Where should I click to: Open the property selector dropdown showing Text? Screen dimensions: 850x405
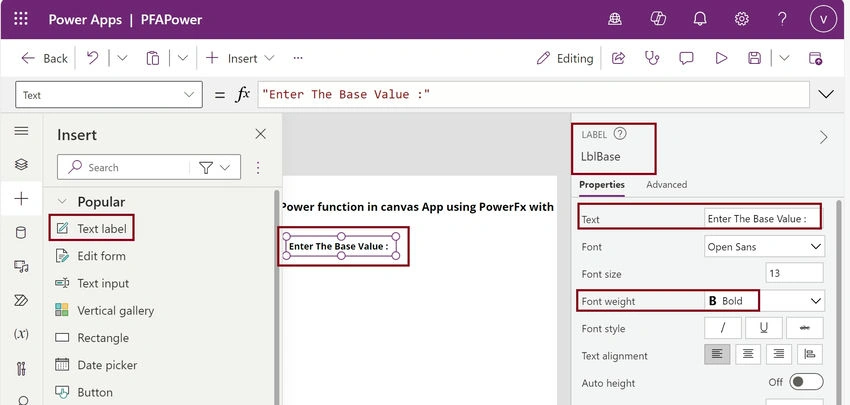pyautogui.click(x=109, y=95)
